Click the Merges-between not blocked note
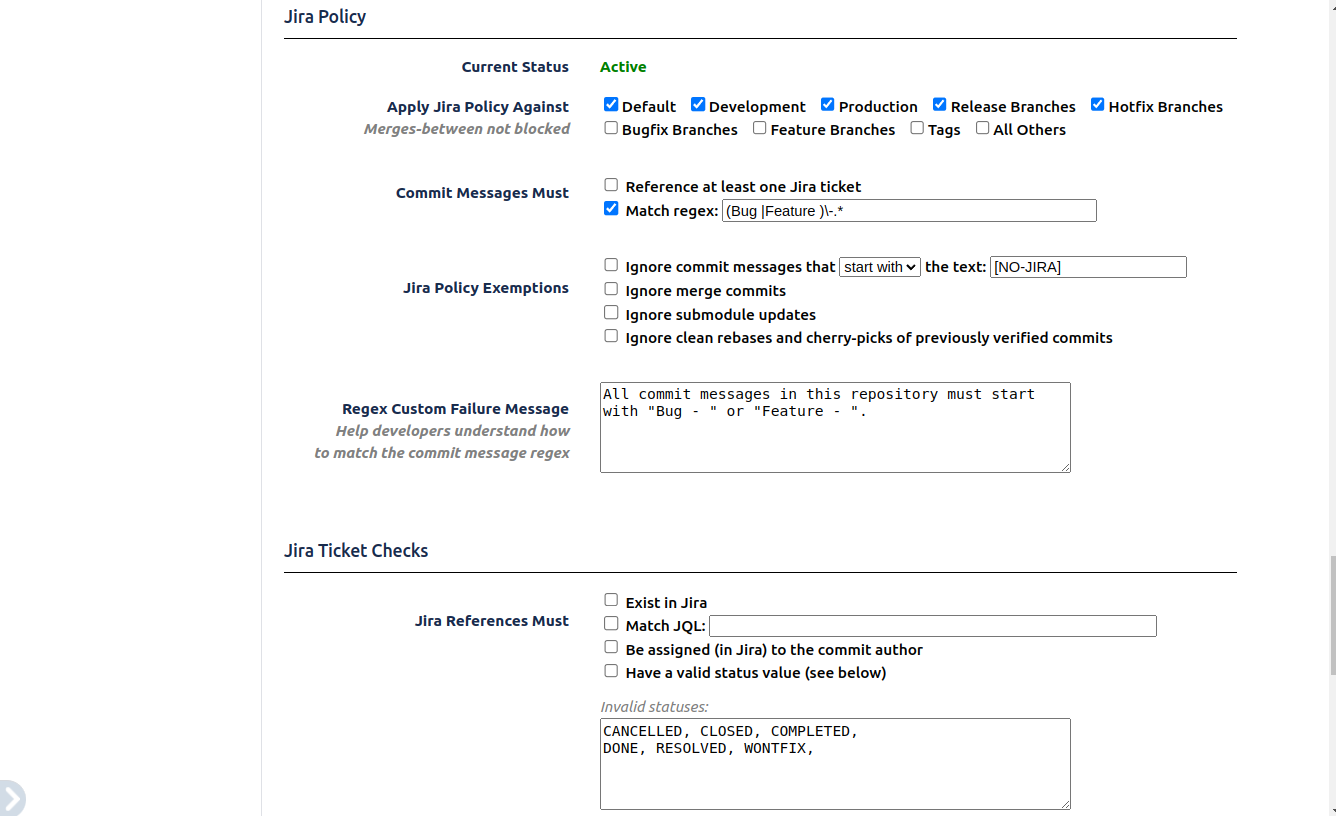1336x816 pixels. (467, 129)
